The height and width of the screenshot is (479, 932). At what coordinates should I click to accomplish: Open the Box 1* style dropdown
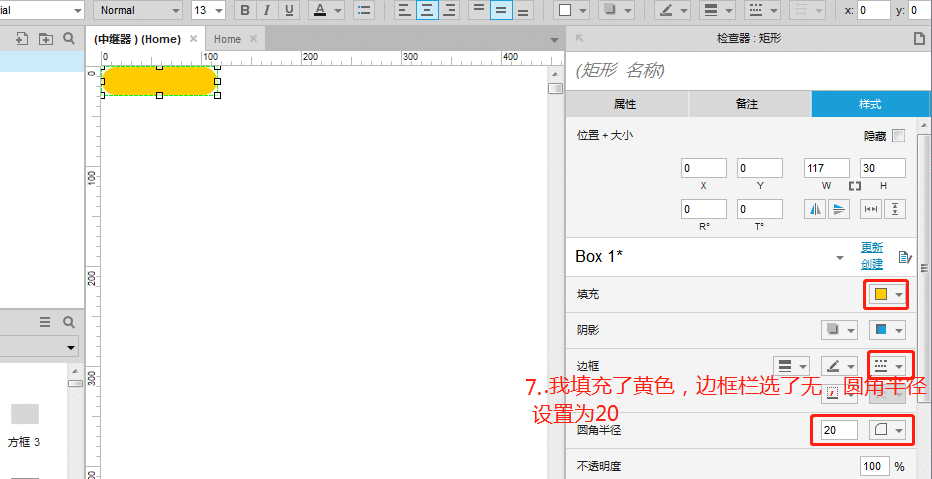coord(840,258)
